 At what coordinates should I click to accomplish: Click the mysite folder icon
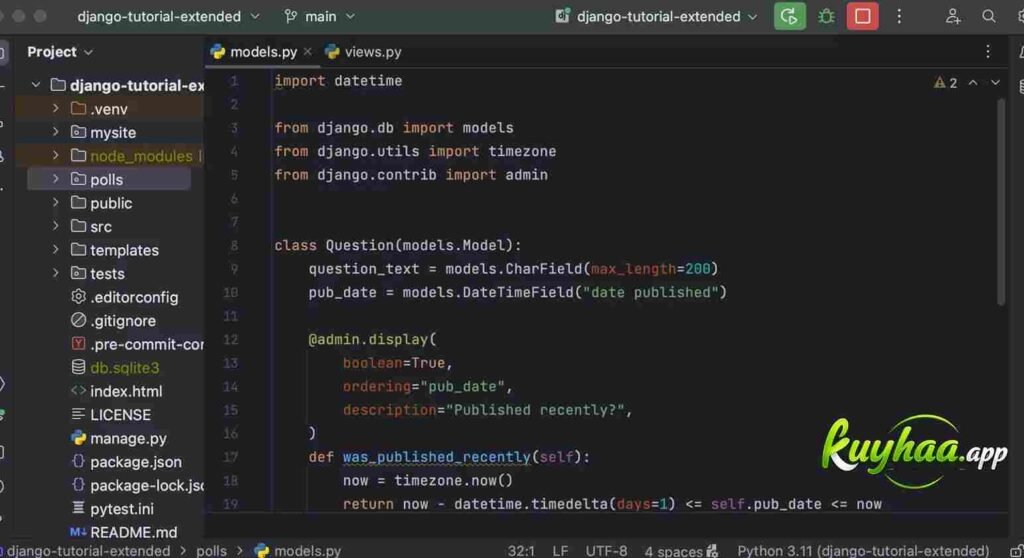coord(78,132)
